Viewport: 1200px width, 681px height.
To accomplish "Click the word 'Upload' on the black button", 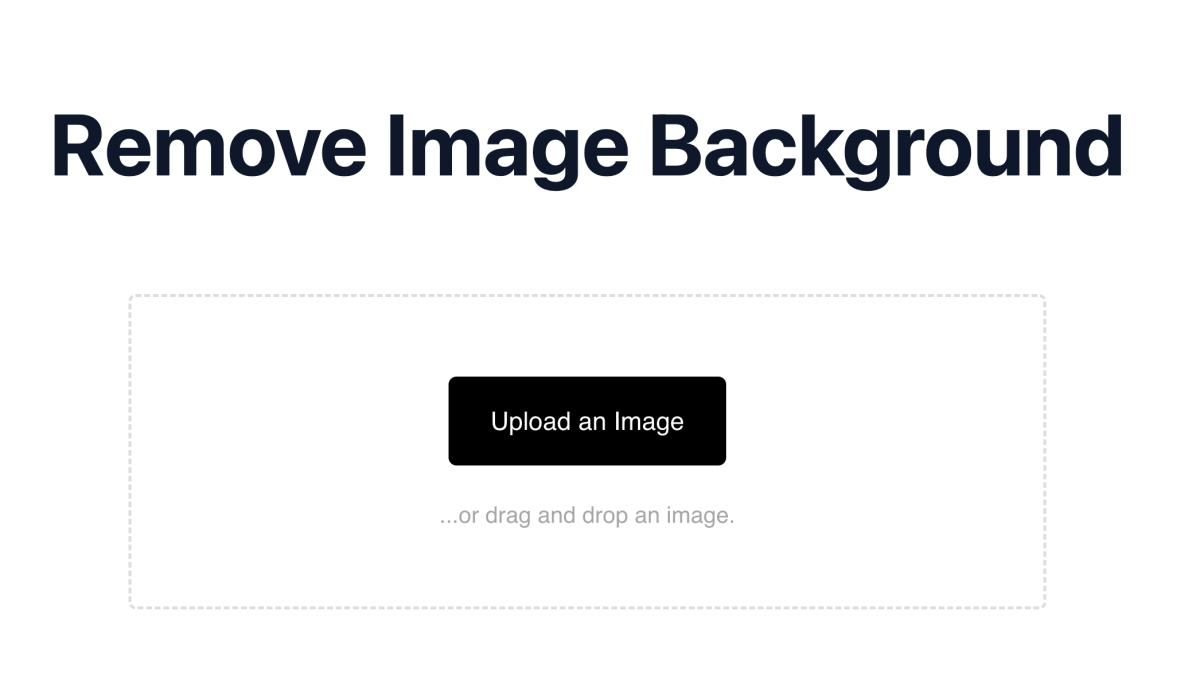I will pyautogui.click(x=531, y=422).
